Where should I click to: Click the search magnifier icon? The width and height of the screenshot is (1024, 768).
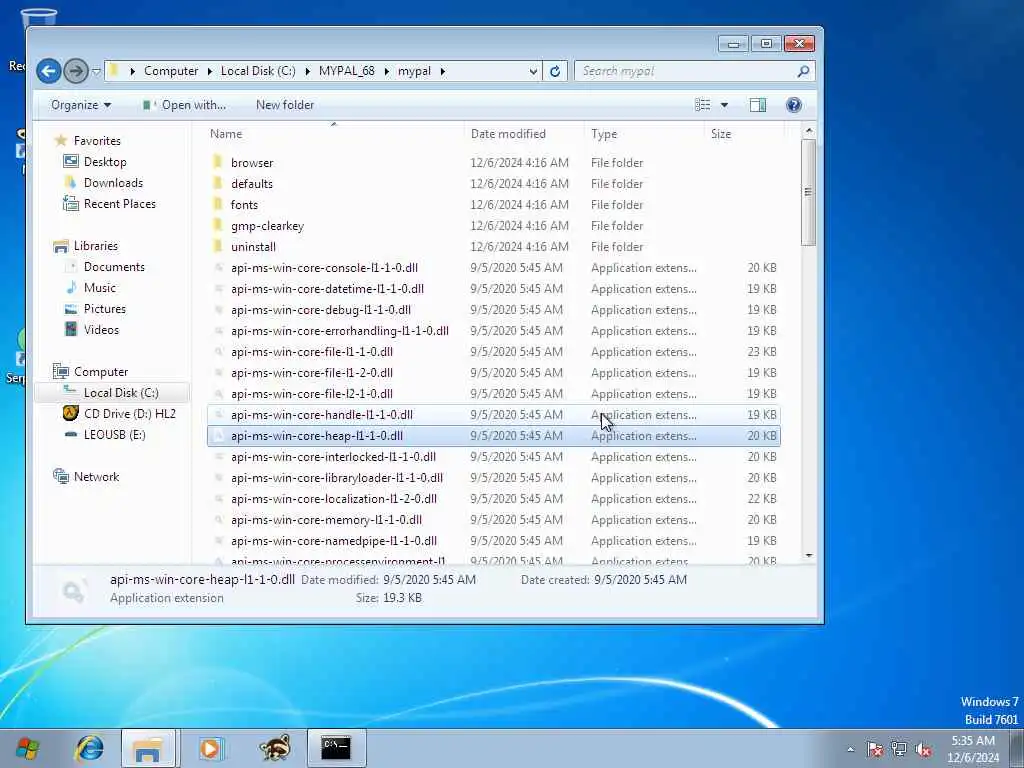click(803, 71)
